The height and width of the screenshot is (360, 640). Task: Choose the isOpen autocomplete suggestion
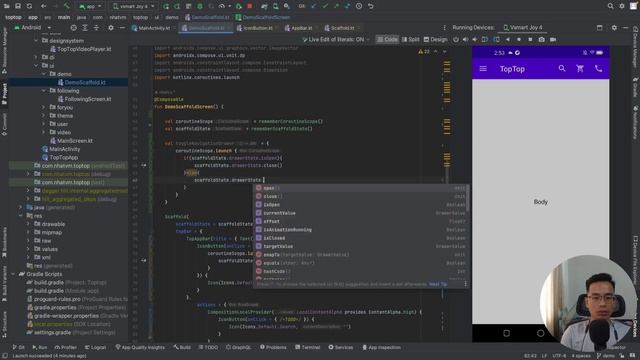coord(361,204)
